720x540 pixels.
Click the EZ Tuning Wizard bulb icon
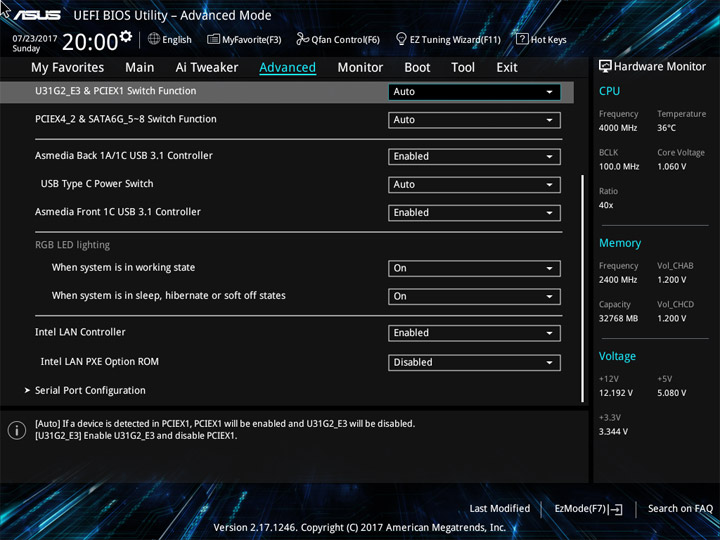(401, 39)
